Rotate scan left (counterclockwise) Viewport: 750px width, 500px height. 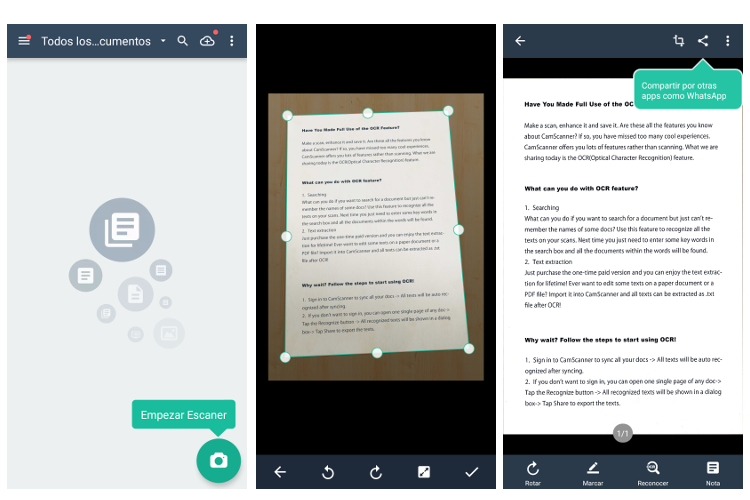tap(327, 472)
